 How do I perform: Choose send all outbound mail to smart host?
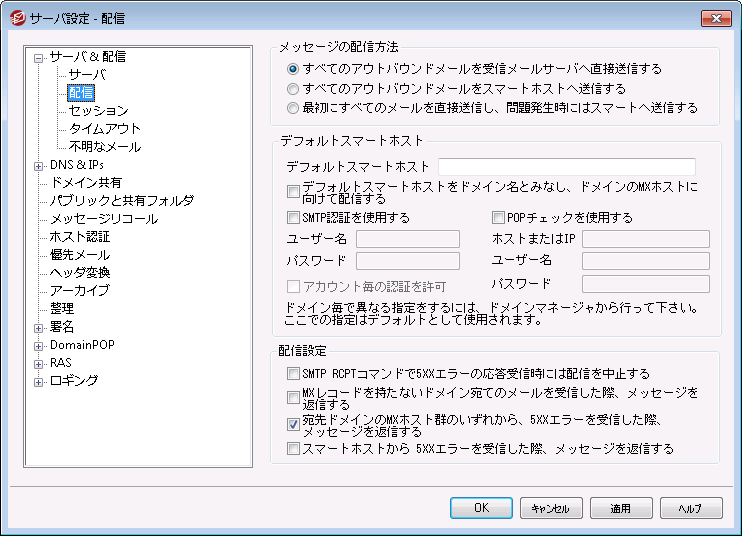[x=292, y=88]
